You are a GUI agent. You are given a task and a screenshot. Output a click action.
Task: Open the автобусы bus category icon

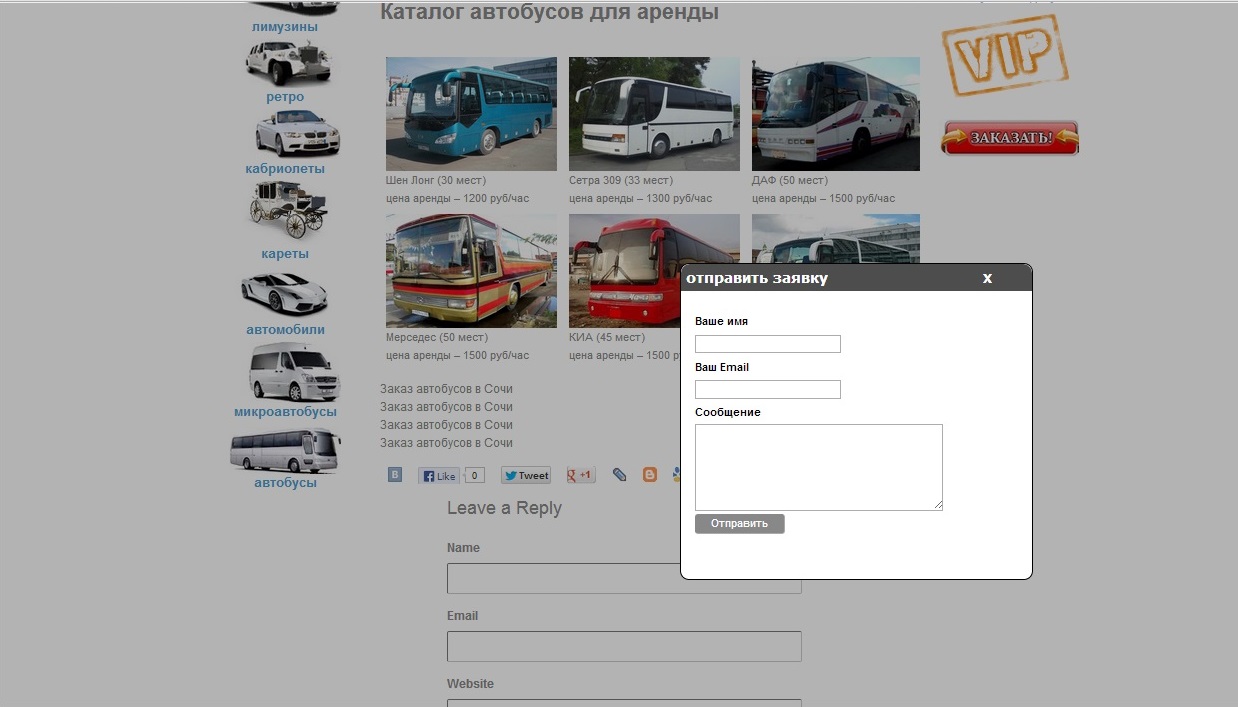(285, 451)
